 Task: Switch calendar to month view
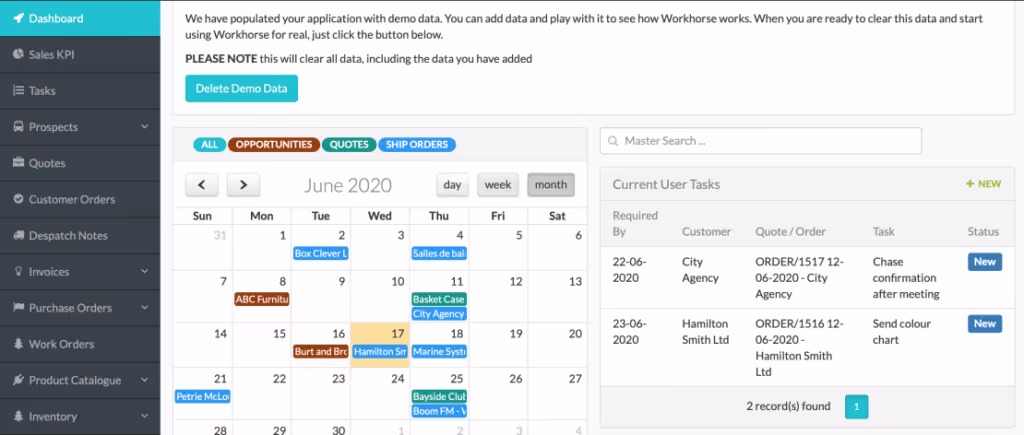(x=551, y=185)
